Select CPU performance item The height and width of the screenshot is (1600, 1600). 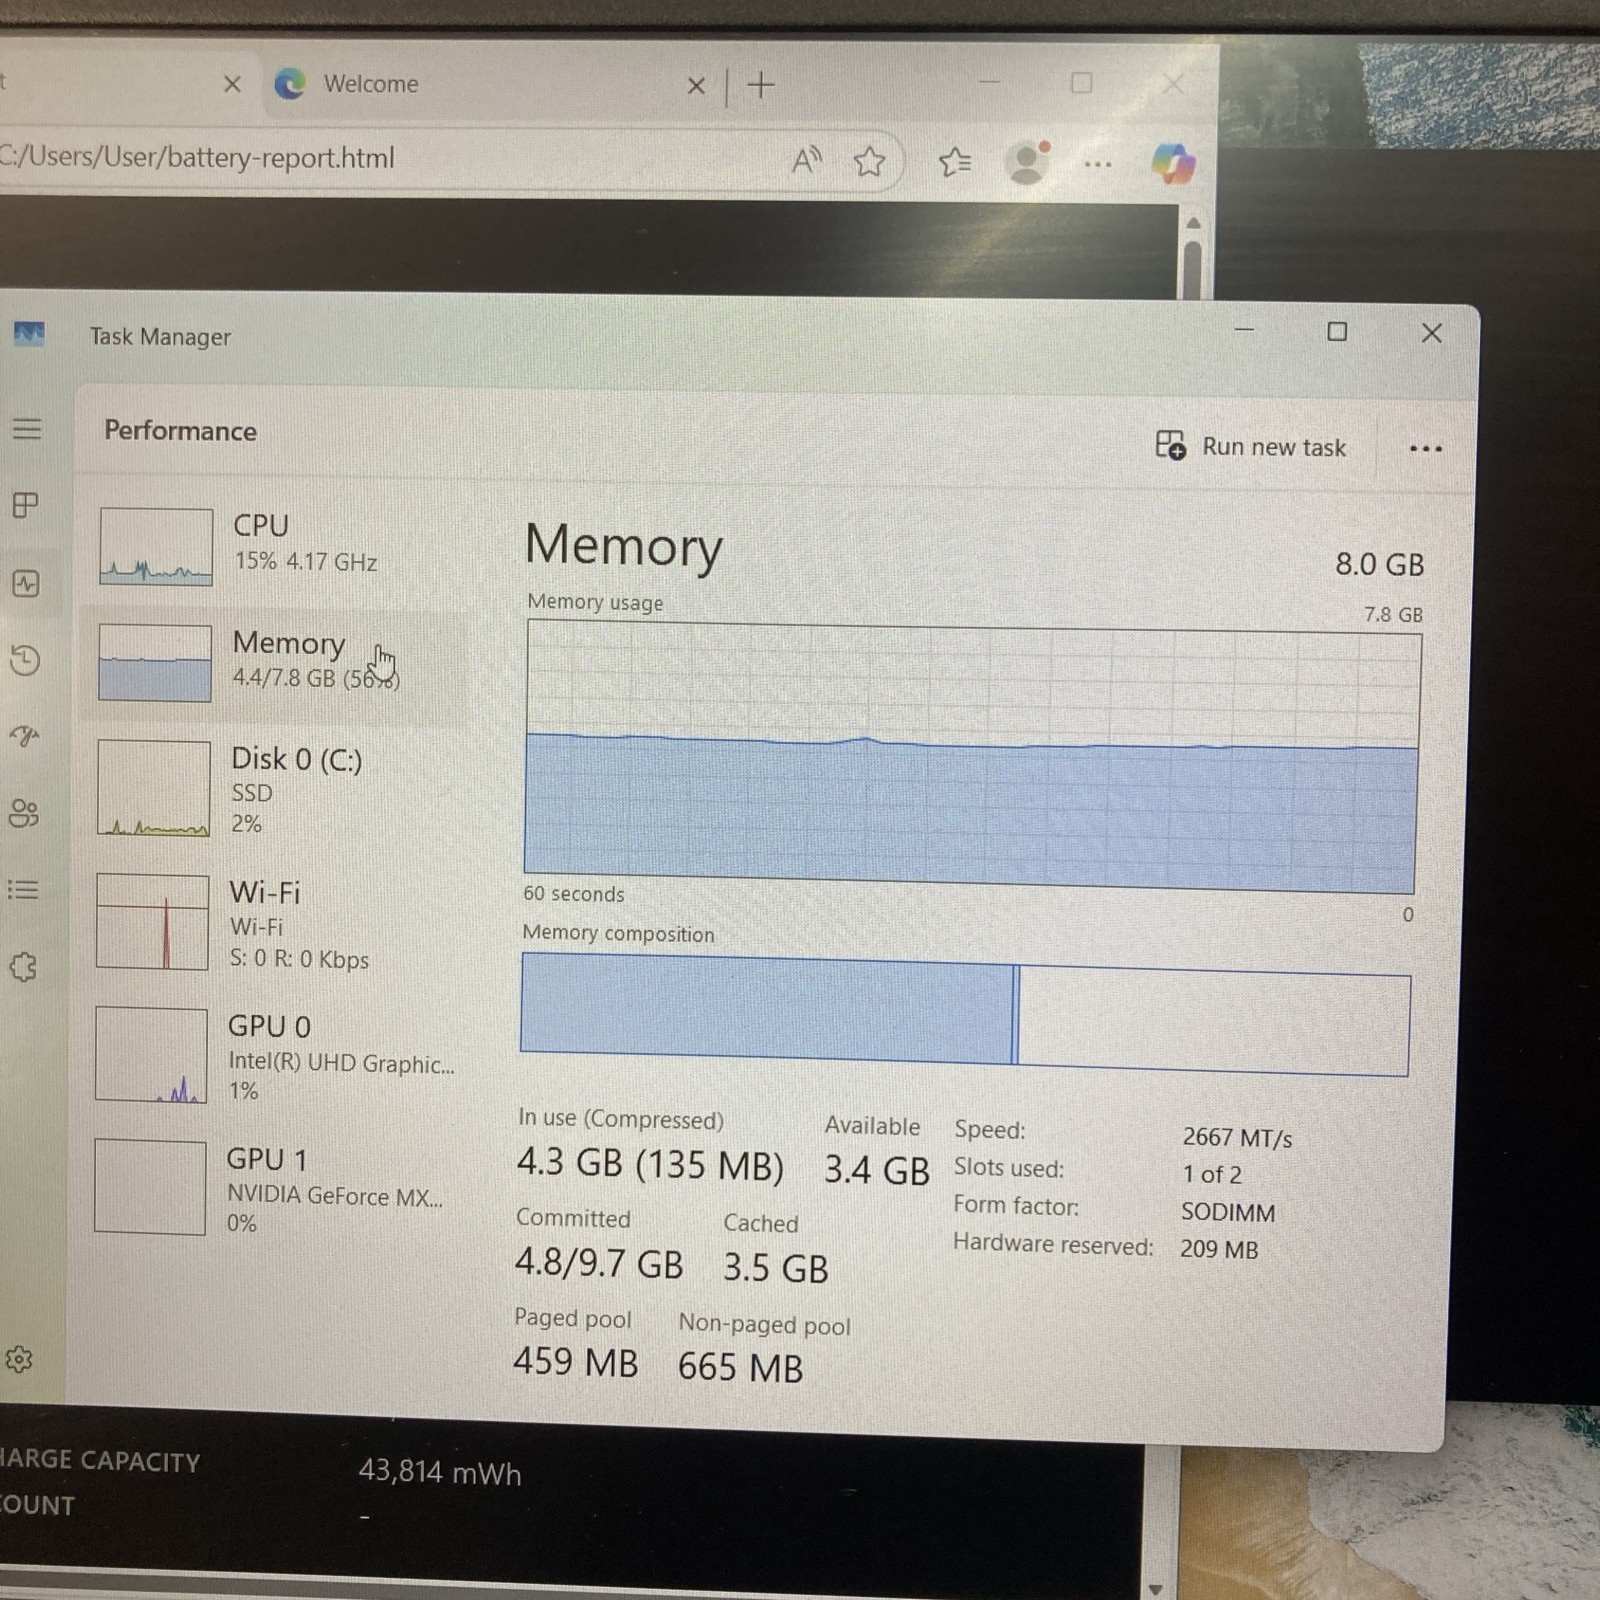click(274, 545)
